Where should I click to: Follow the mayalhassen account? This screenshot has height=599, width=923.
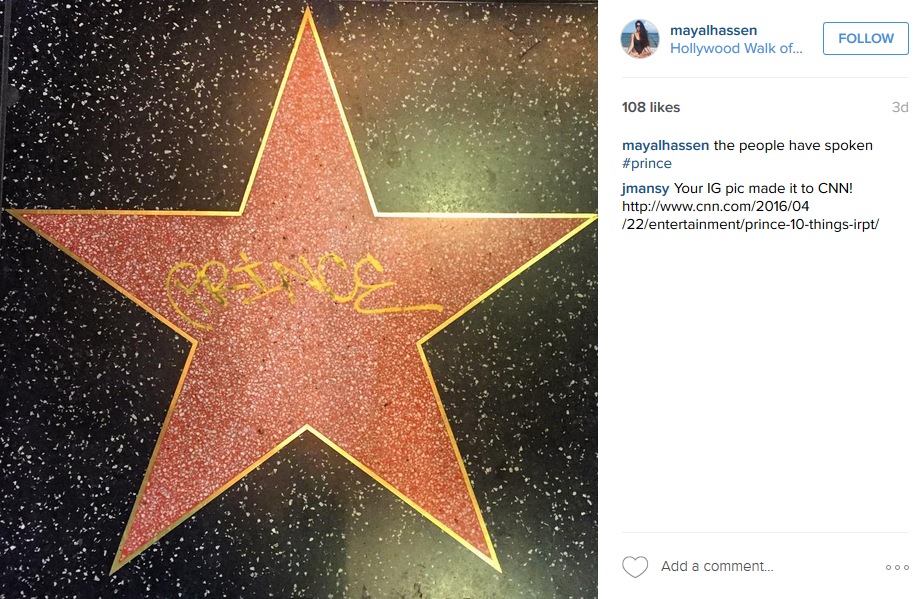865,38
